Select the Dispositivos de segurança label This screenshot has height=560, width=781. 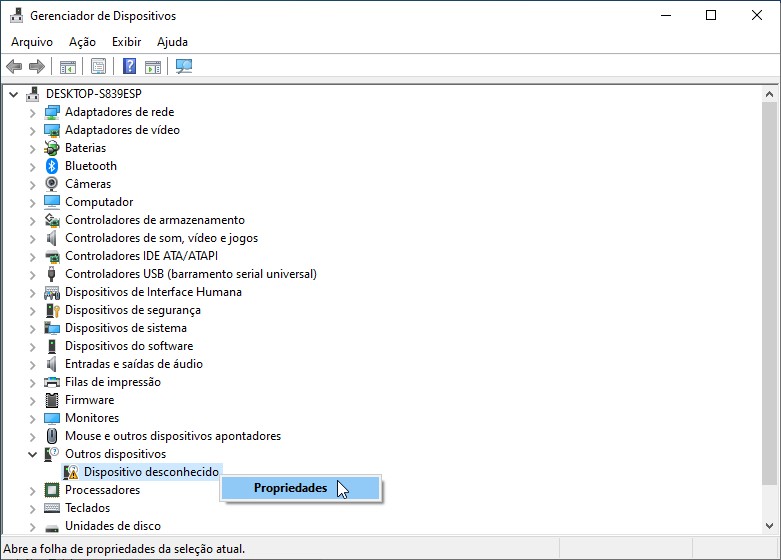tap(133, 310)
